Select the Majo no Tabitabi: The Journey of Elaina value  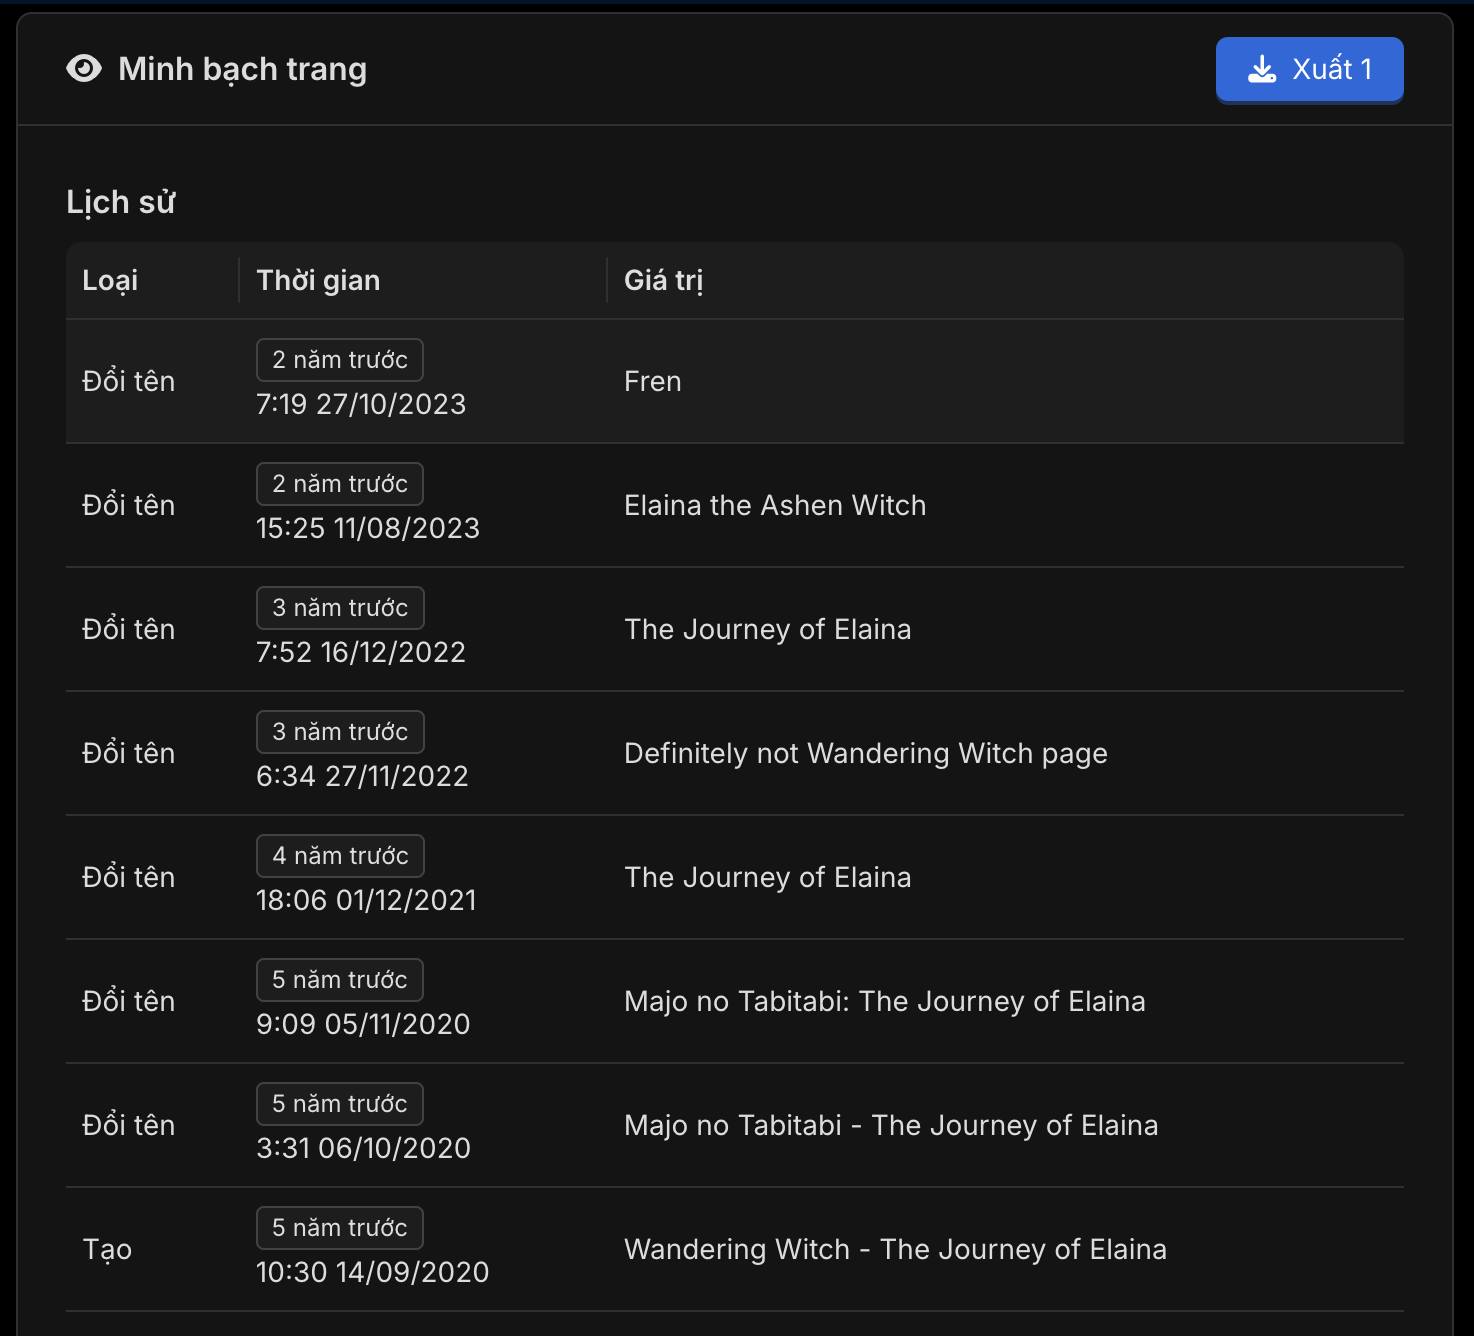point(885,1001)
